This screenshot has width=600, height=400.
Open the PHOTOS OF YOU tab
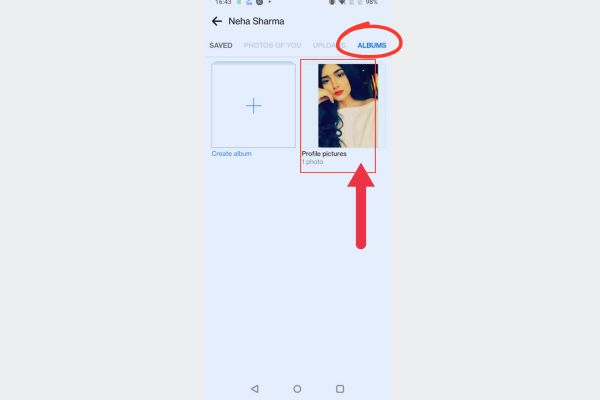272,46
